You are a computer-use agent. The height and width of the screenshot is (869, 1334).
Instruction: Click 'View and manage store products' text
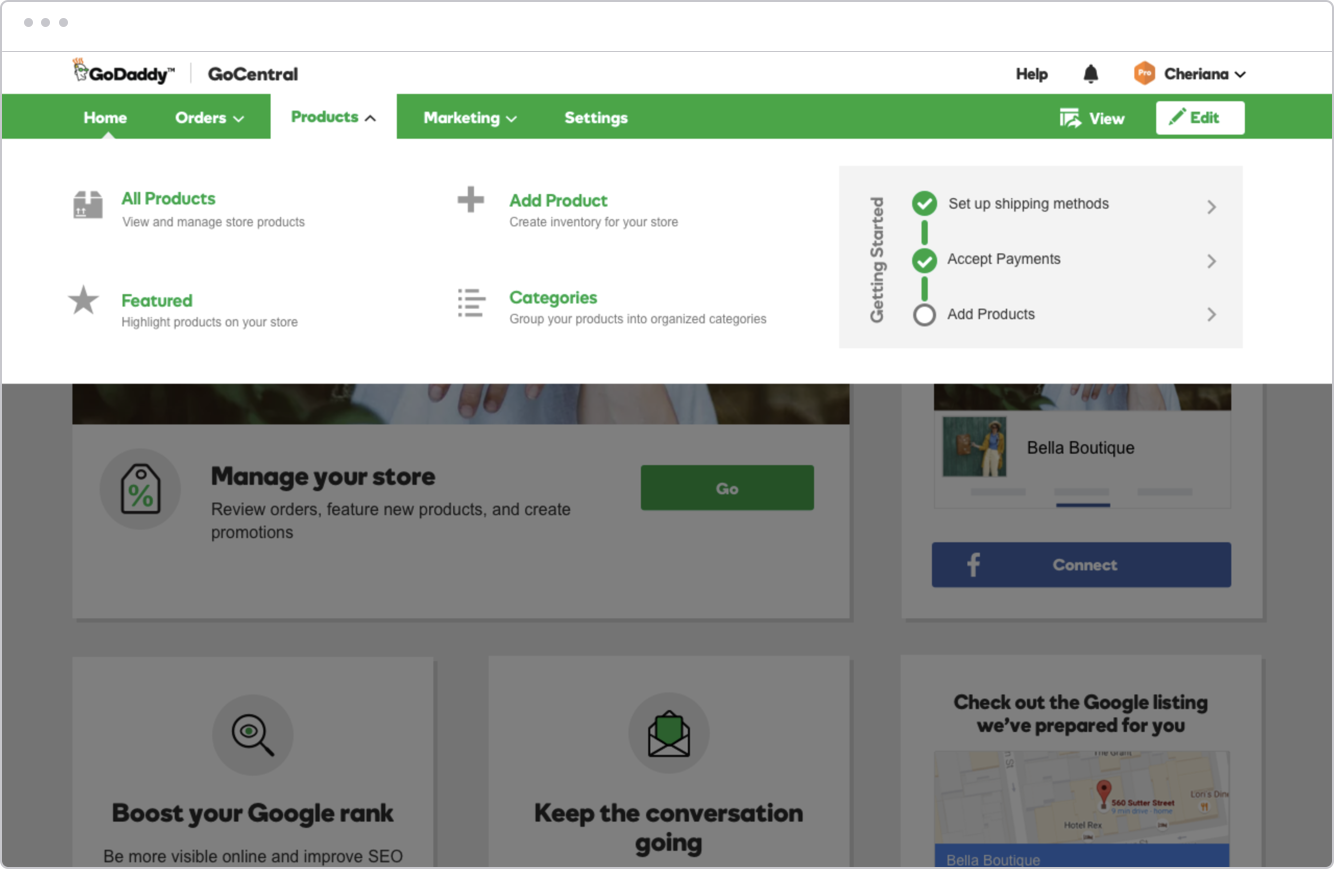(213, 222)
